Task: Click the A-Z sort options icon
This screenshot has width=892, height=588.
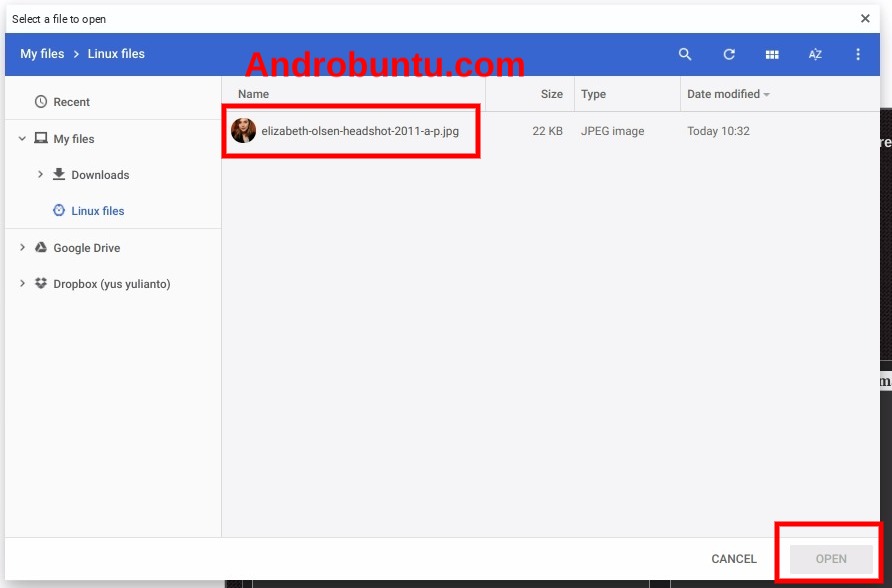Action: [x=815, y=54]
